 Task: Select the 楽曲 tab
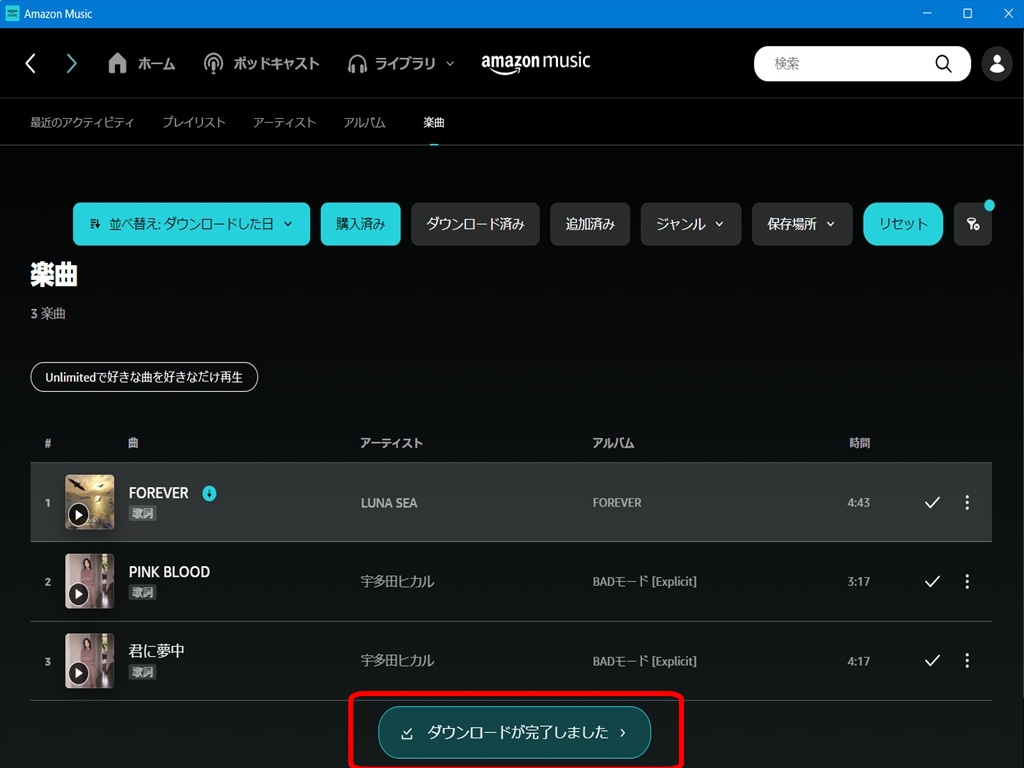tap(434, 122)
